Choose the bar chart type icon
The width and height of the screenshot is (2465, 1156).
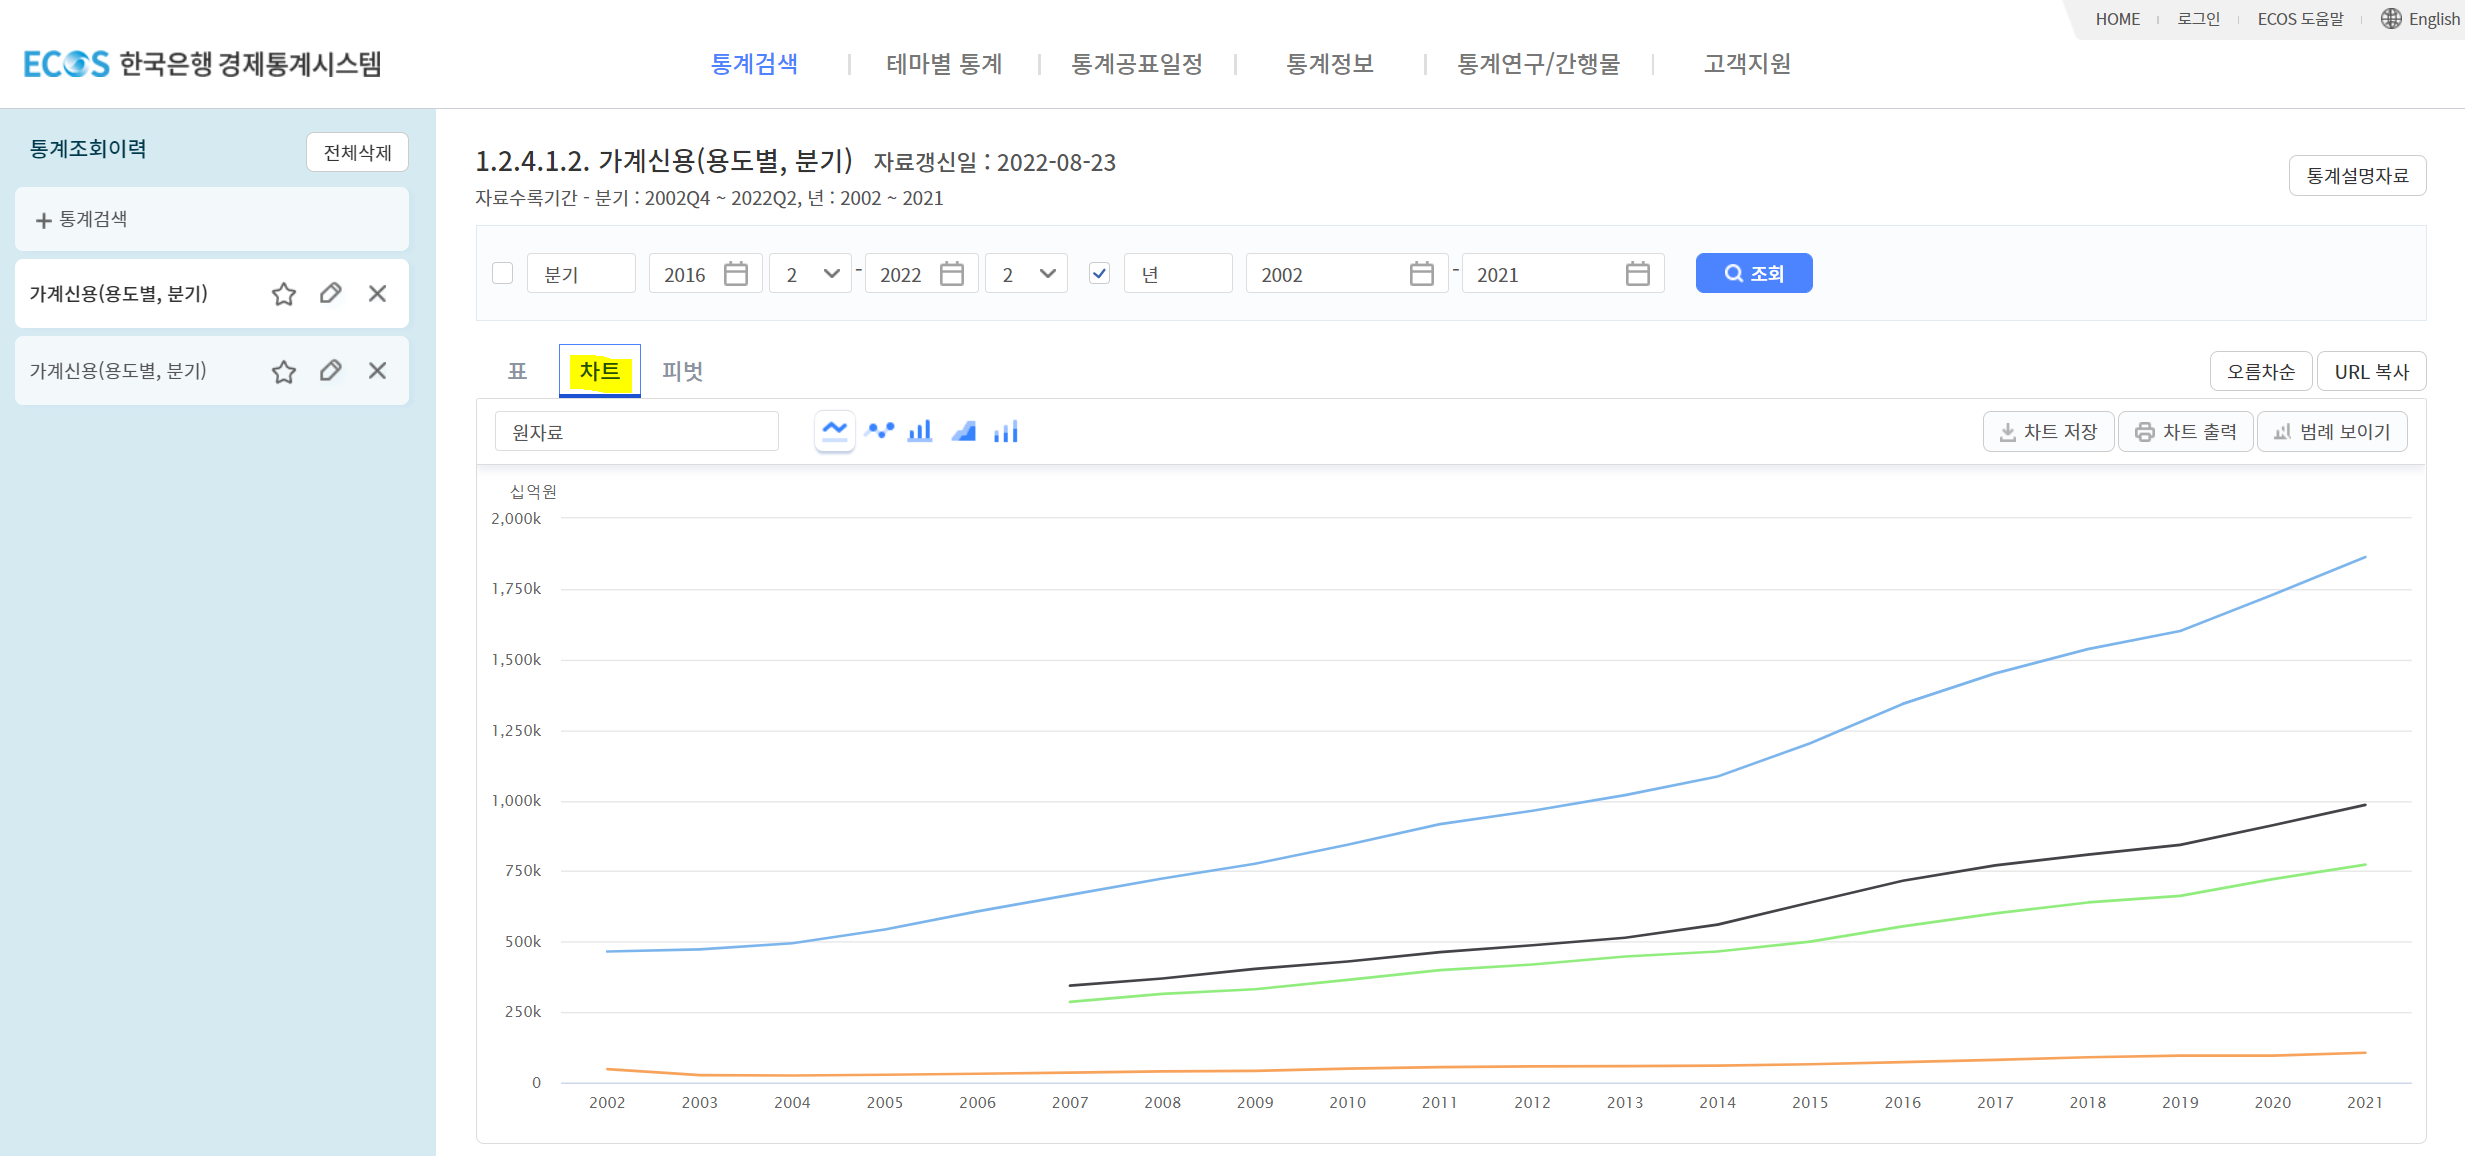pos(920,431)
